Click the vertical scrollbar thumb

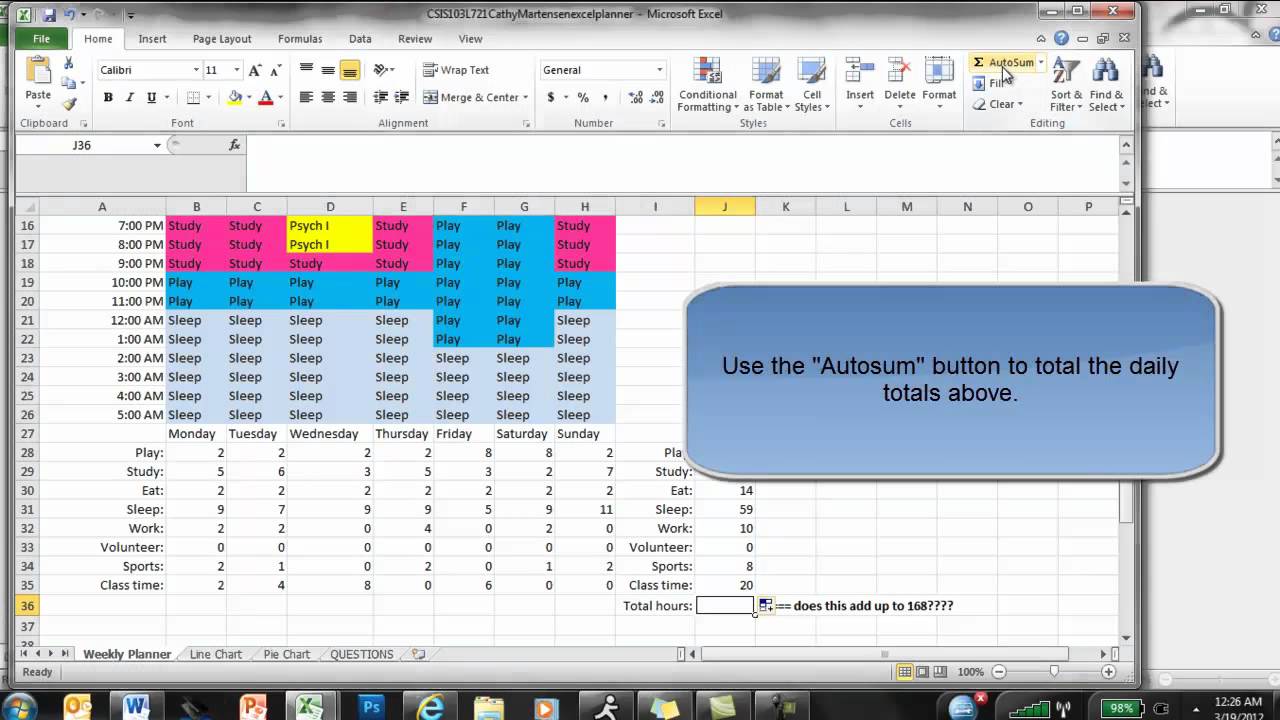[1126, 500]
